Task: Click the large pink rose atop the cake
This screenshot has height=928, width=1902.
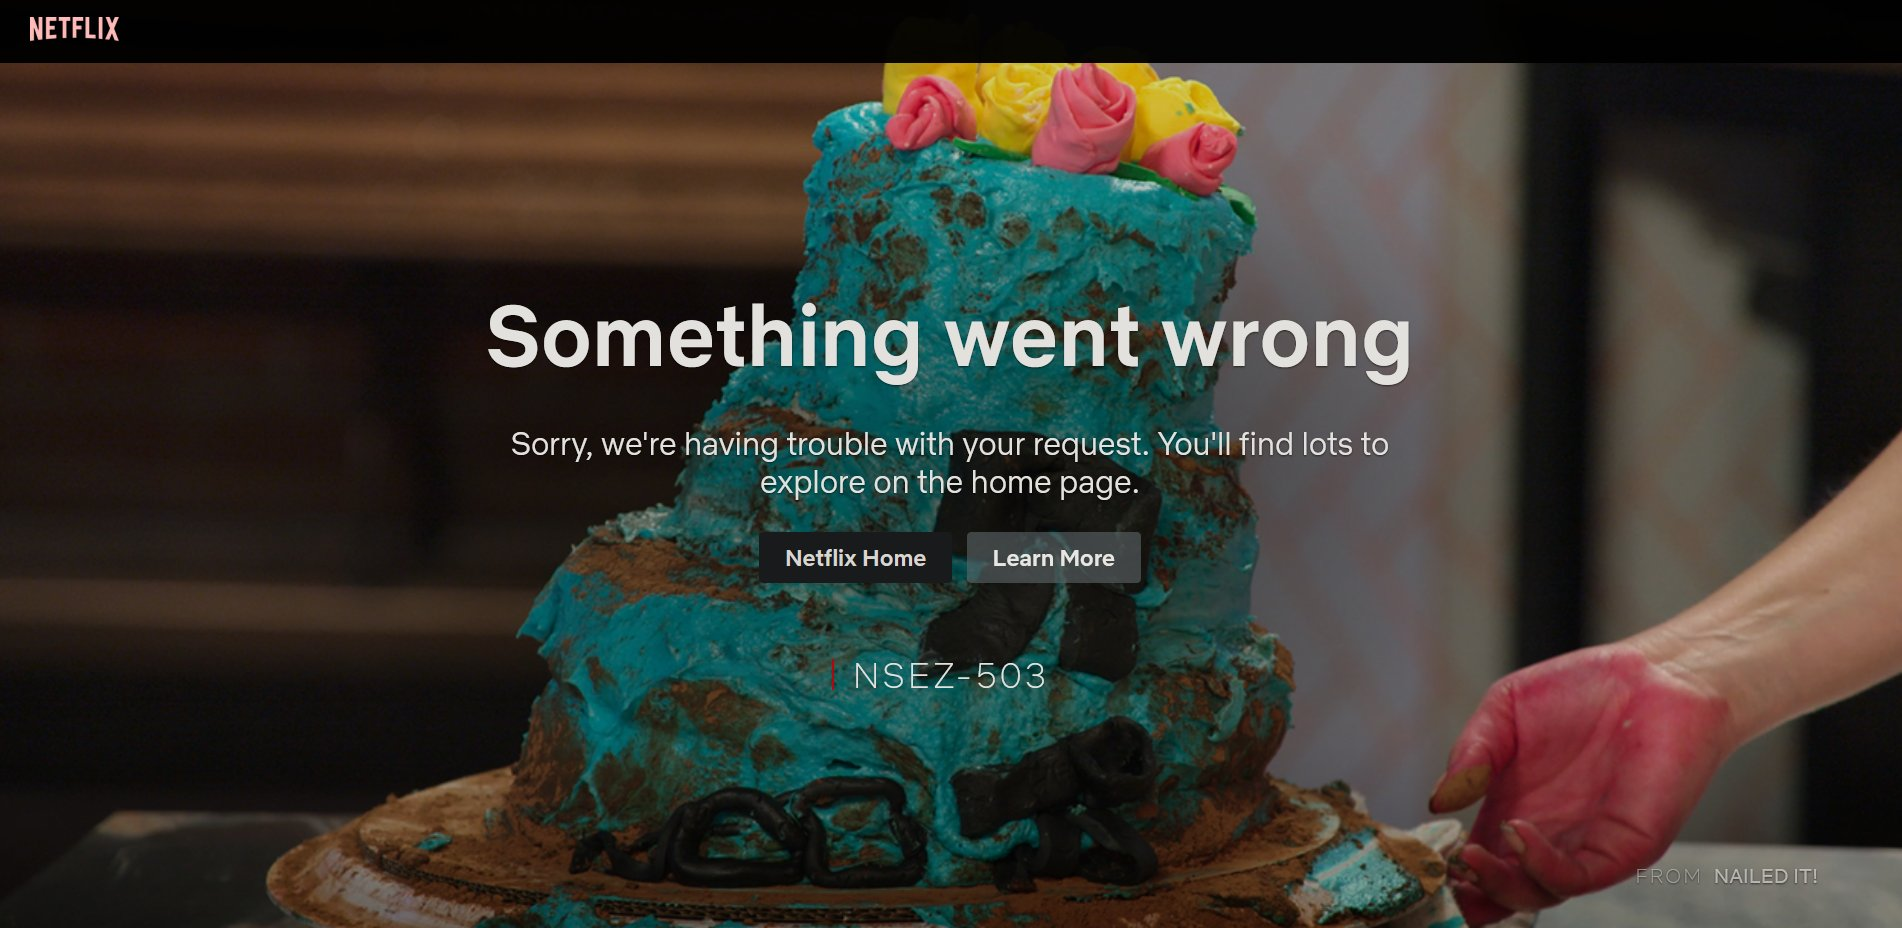Action: pyautogui.click(x=1082, y=117)
